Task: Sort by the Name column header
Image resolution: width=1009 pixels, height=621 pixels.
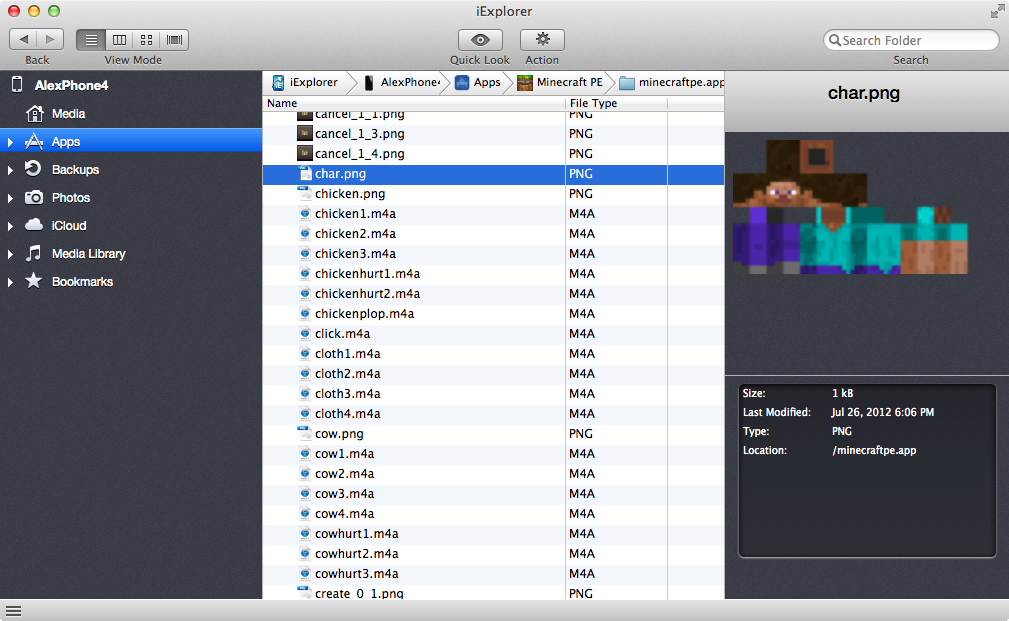Action: [282, 103]
